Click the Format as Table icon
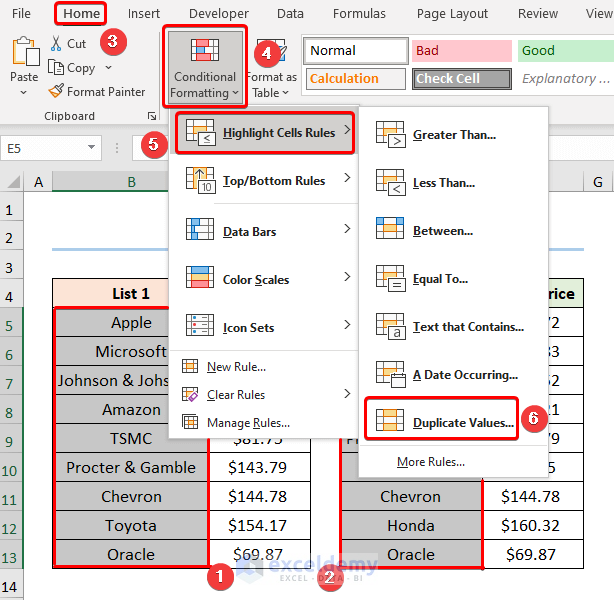This screenshot has width=614, height=600. (x=272, y=50)
